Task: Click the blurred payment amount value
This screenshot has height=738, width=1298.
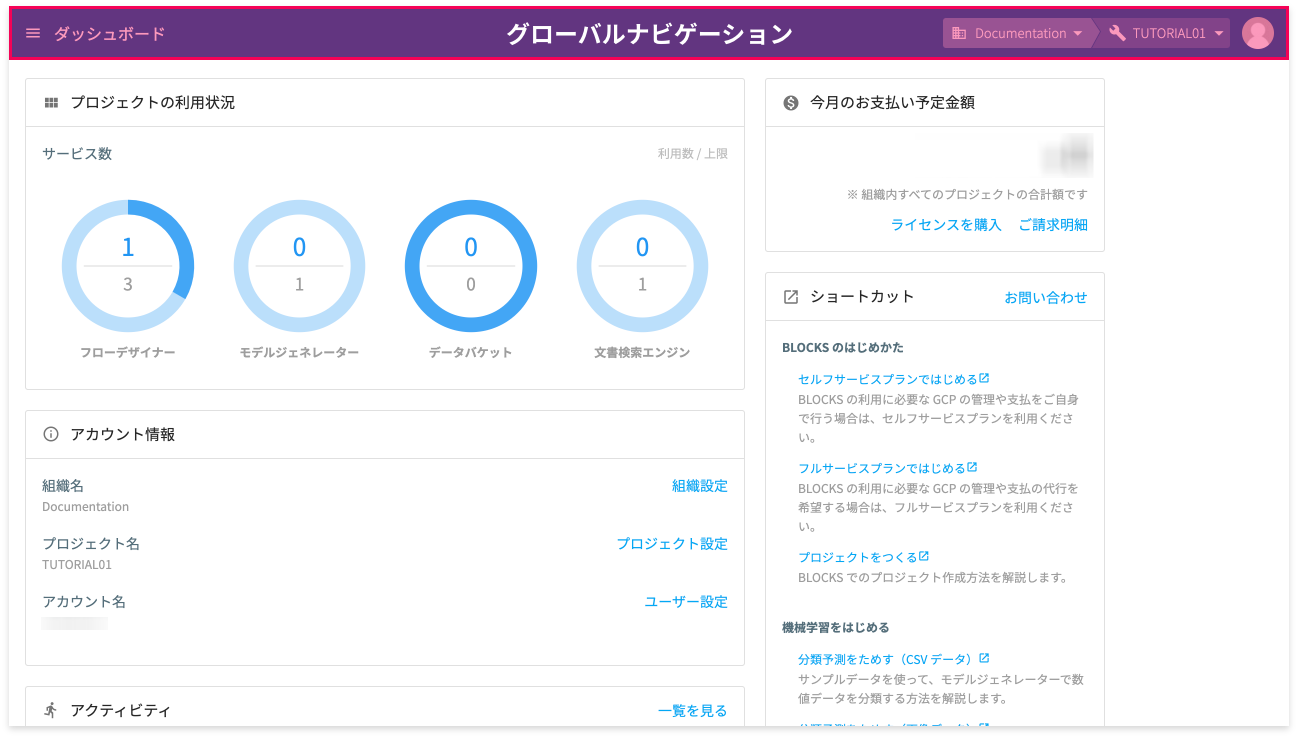Action: click(1066, 157)
